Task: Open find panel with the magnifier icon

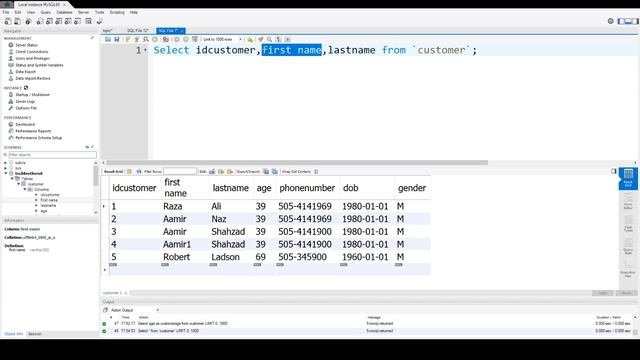Action: point(269,40)
